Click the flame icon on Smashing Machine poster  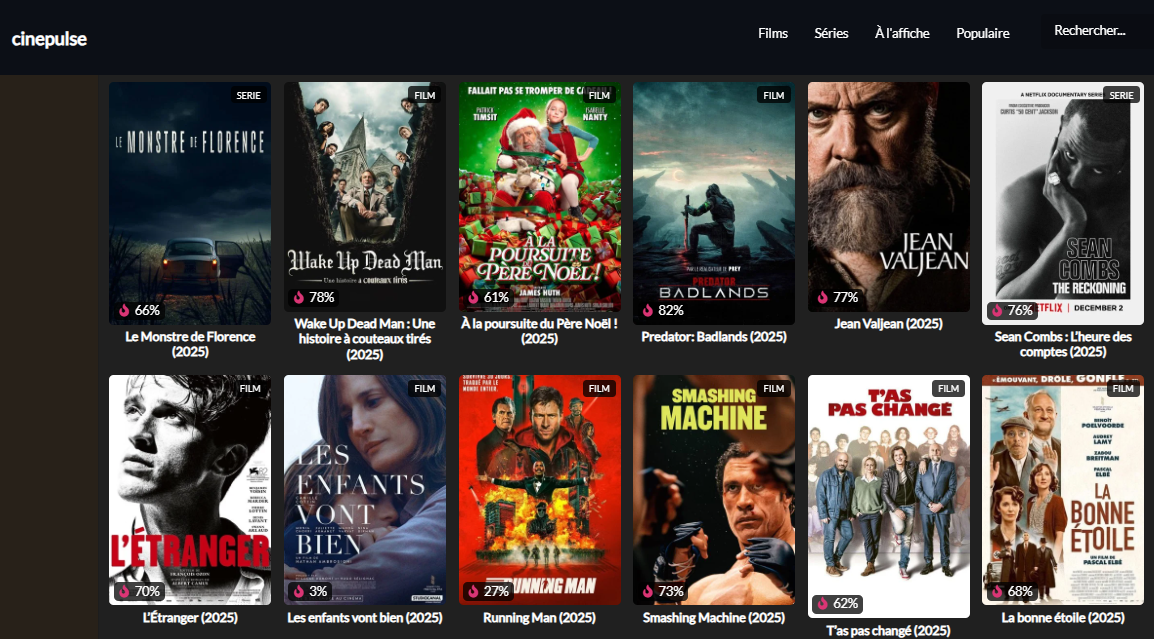click(x=648, y=591)
